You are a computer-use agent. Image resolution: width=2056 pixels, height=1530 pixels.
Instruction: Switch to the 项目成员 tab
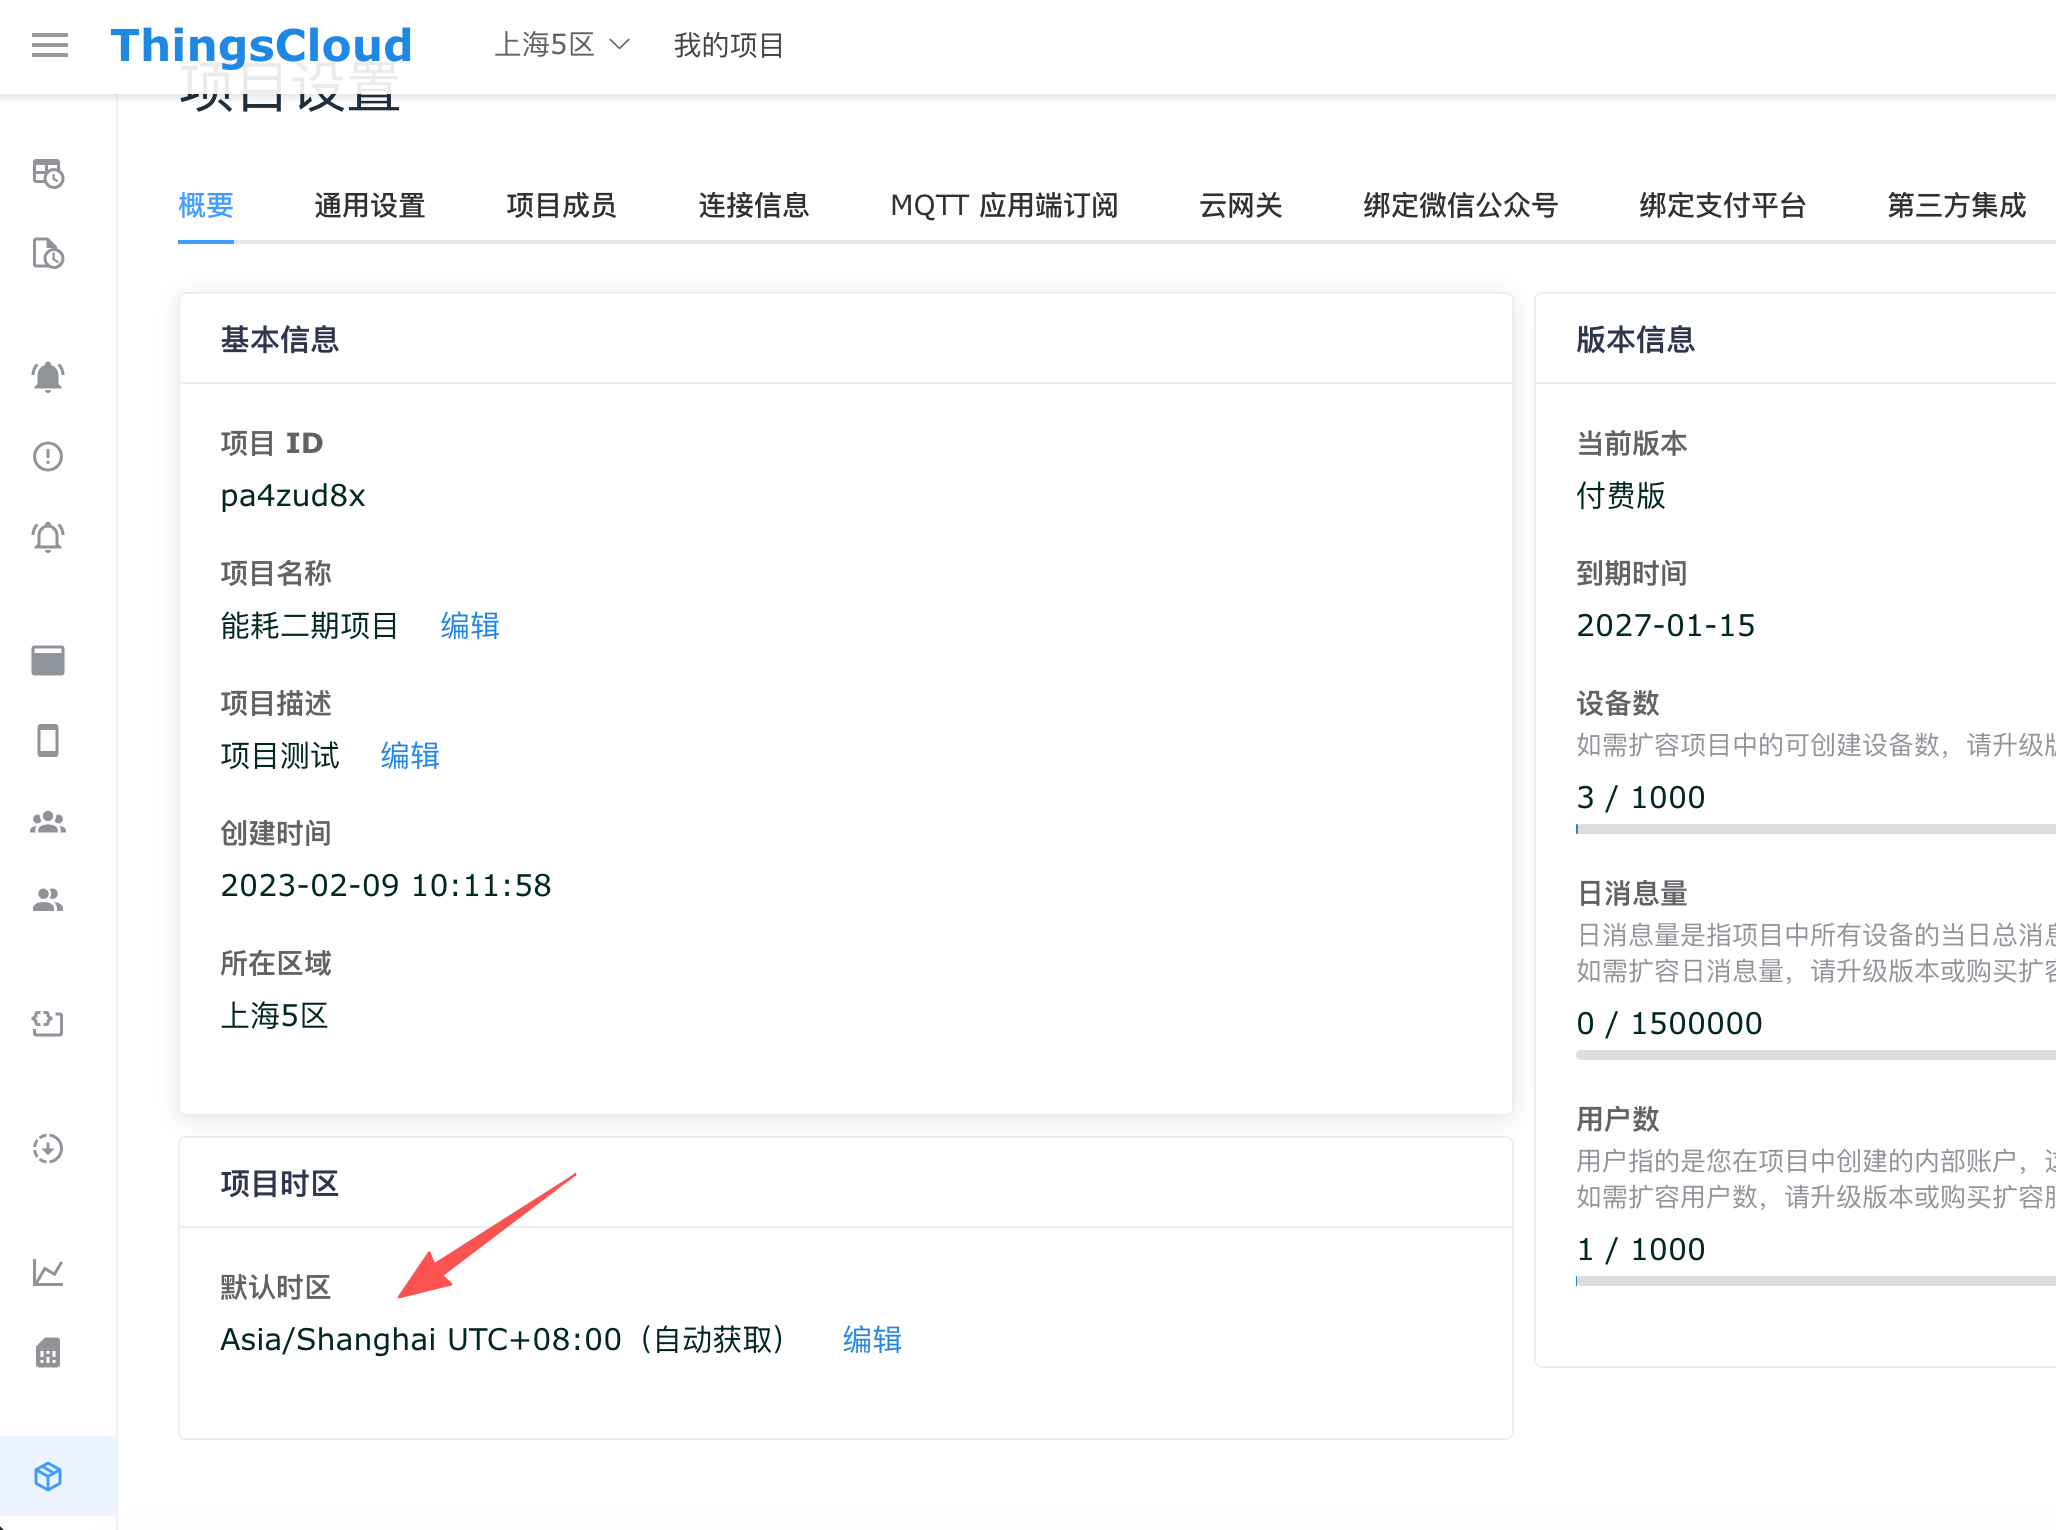point(561,205)
